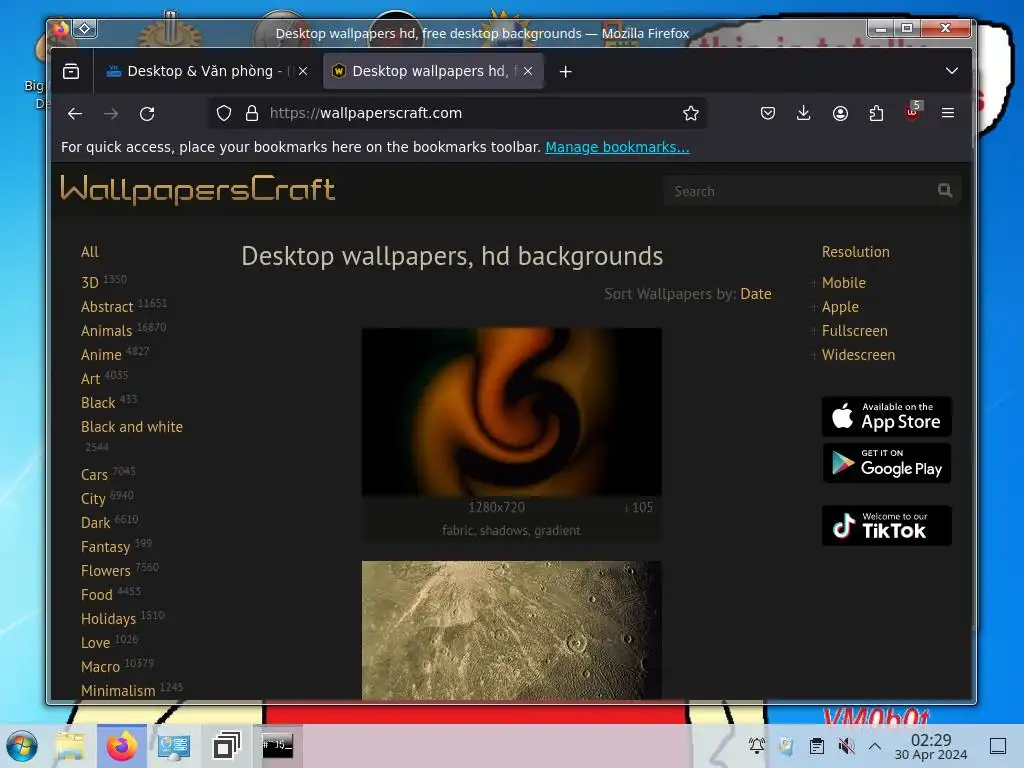Click the 1280x720 resolution label
Screen dimensions: 1024x768
point(496,507)
